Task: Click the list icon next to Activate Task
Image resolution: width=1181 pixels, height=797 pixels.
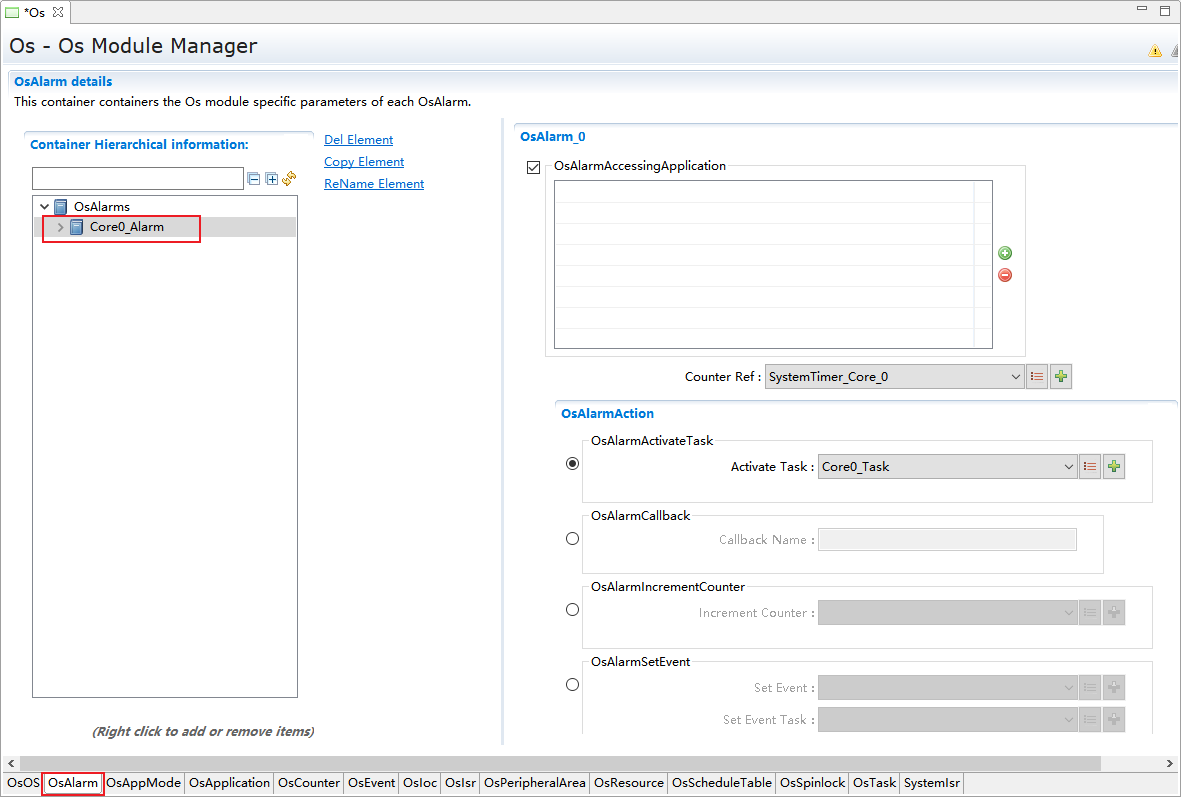Action: [1090, 467]
